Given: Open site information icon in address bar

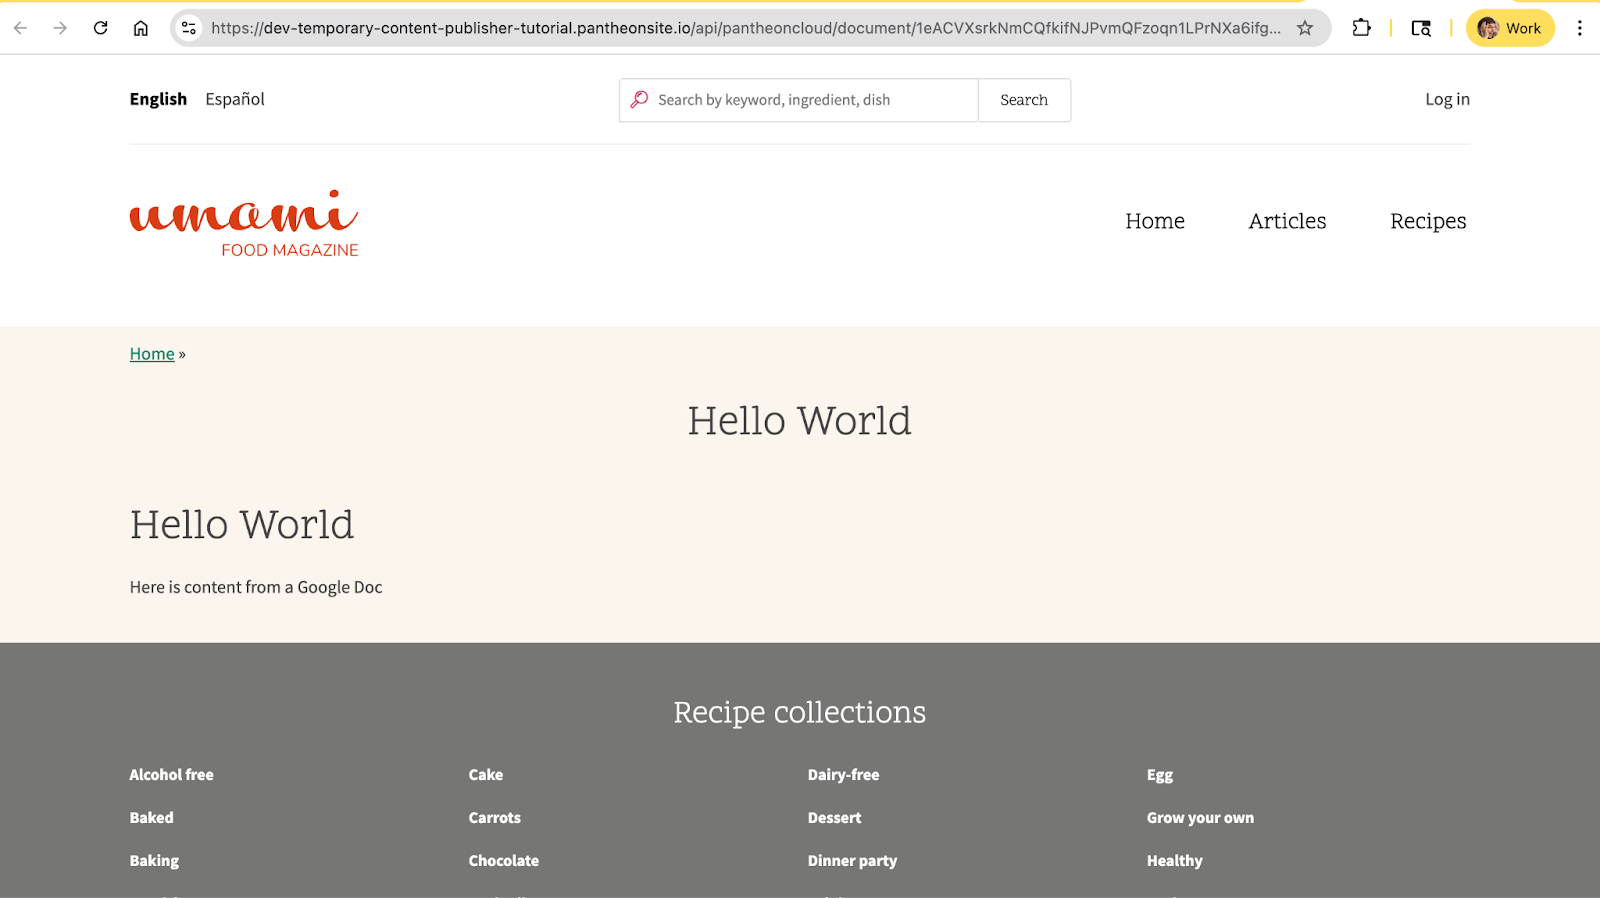Looking at the screenshot, I should tap(189, 28).
